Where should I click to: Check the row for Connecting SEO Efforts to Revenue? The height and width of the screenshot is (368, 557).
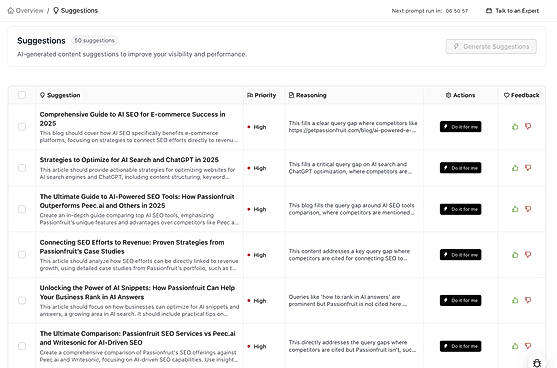(x=22, y=255)
